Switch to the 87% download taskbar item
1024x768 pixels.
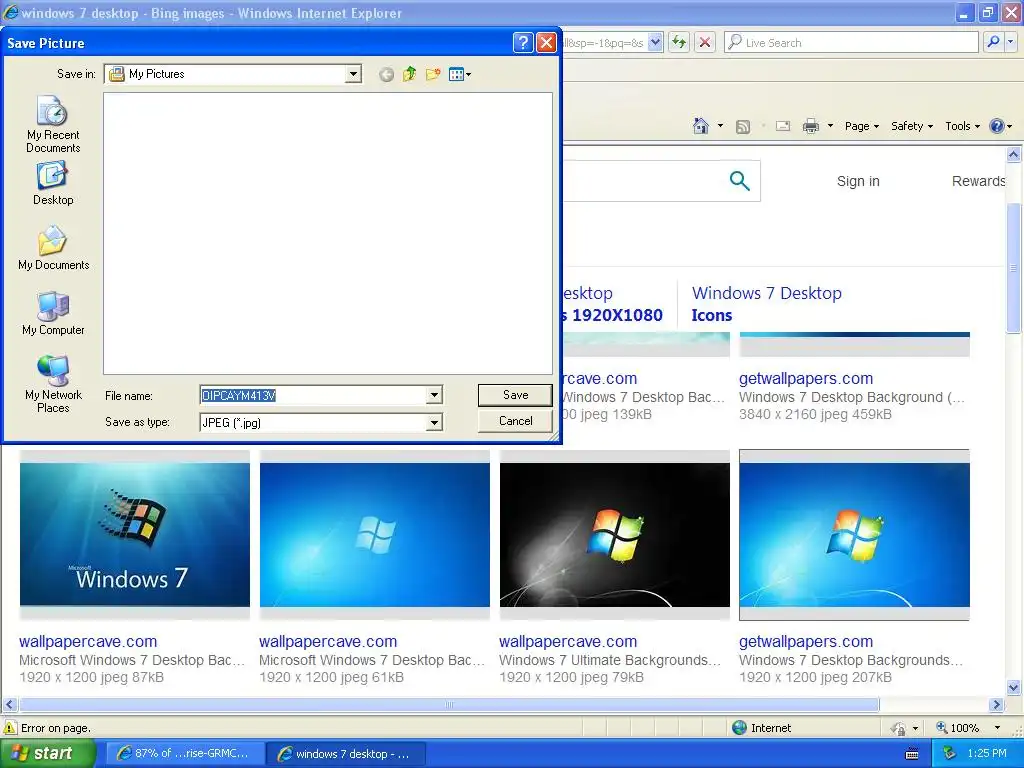185,754
